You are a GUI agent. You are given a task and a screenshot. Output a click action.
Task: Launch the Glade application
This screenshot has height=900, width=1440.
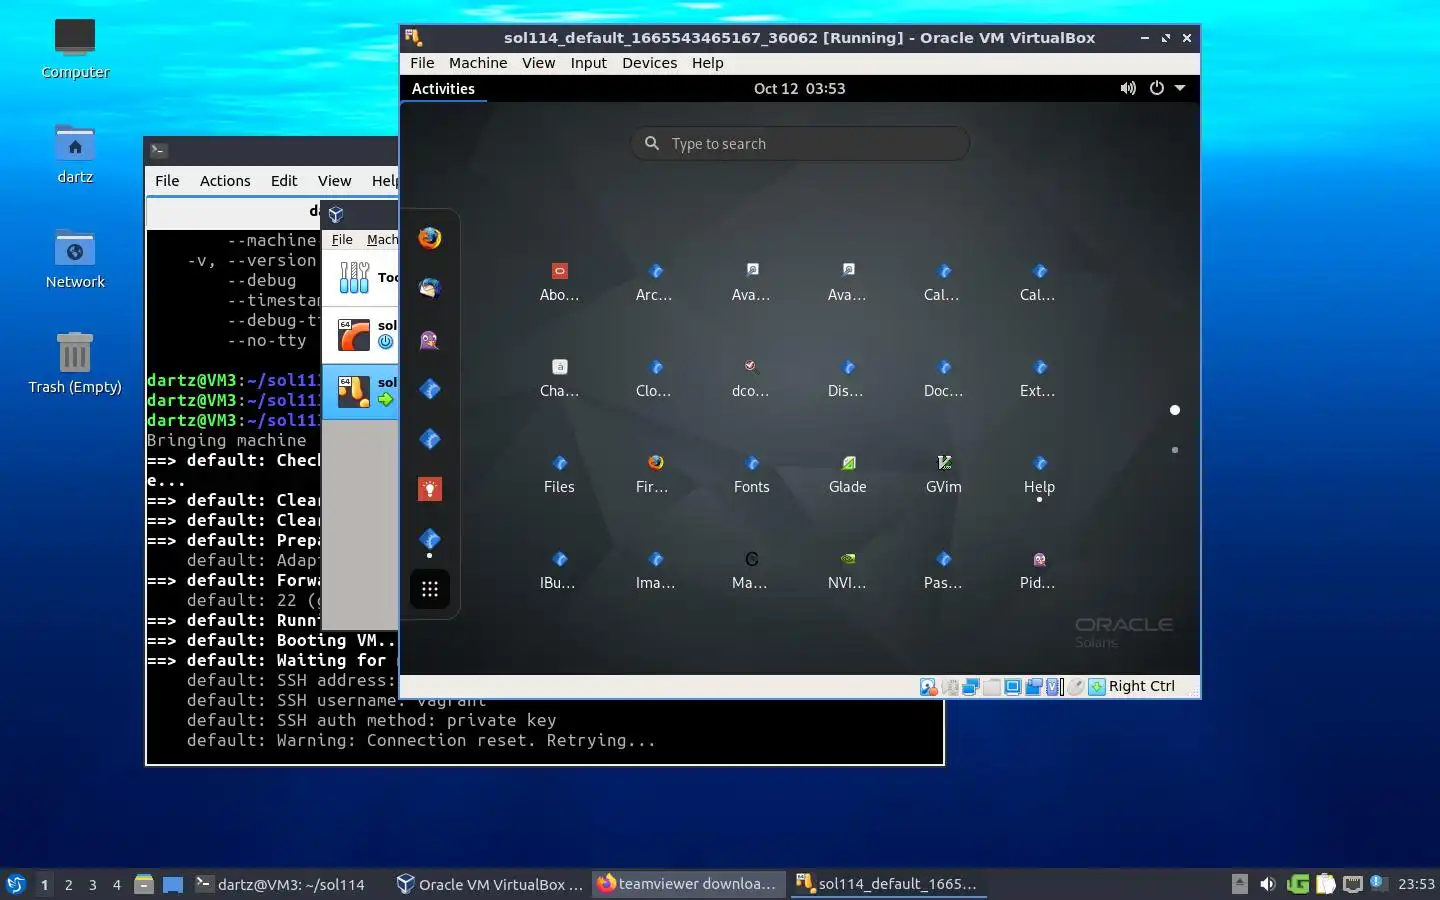847,474
